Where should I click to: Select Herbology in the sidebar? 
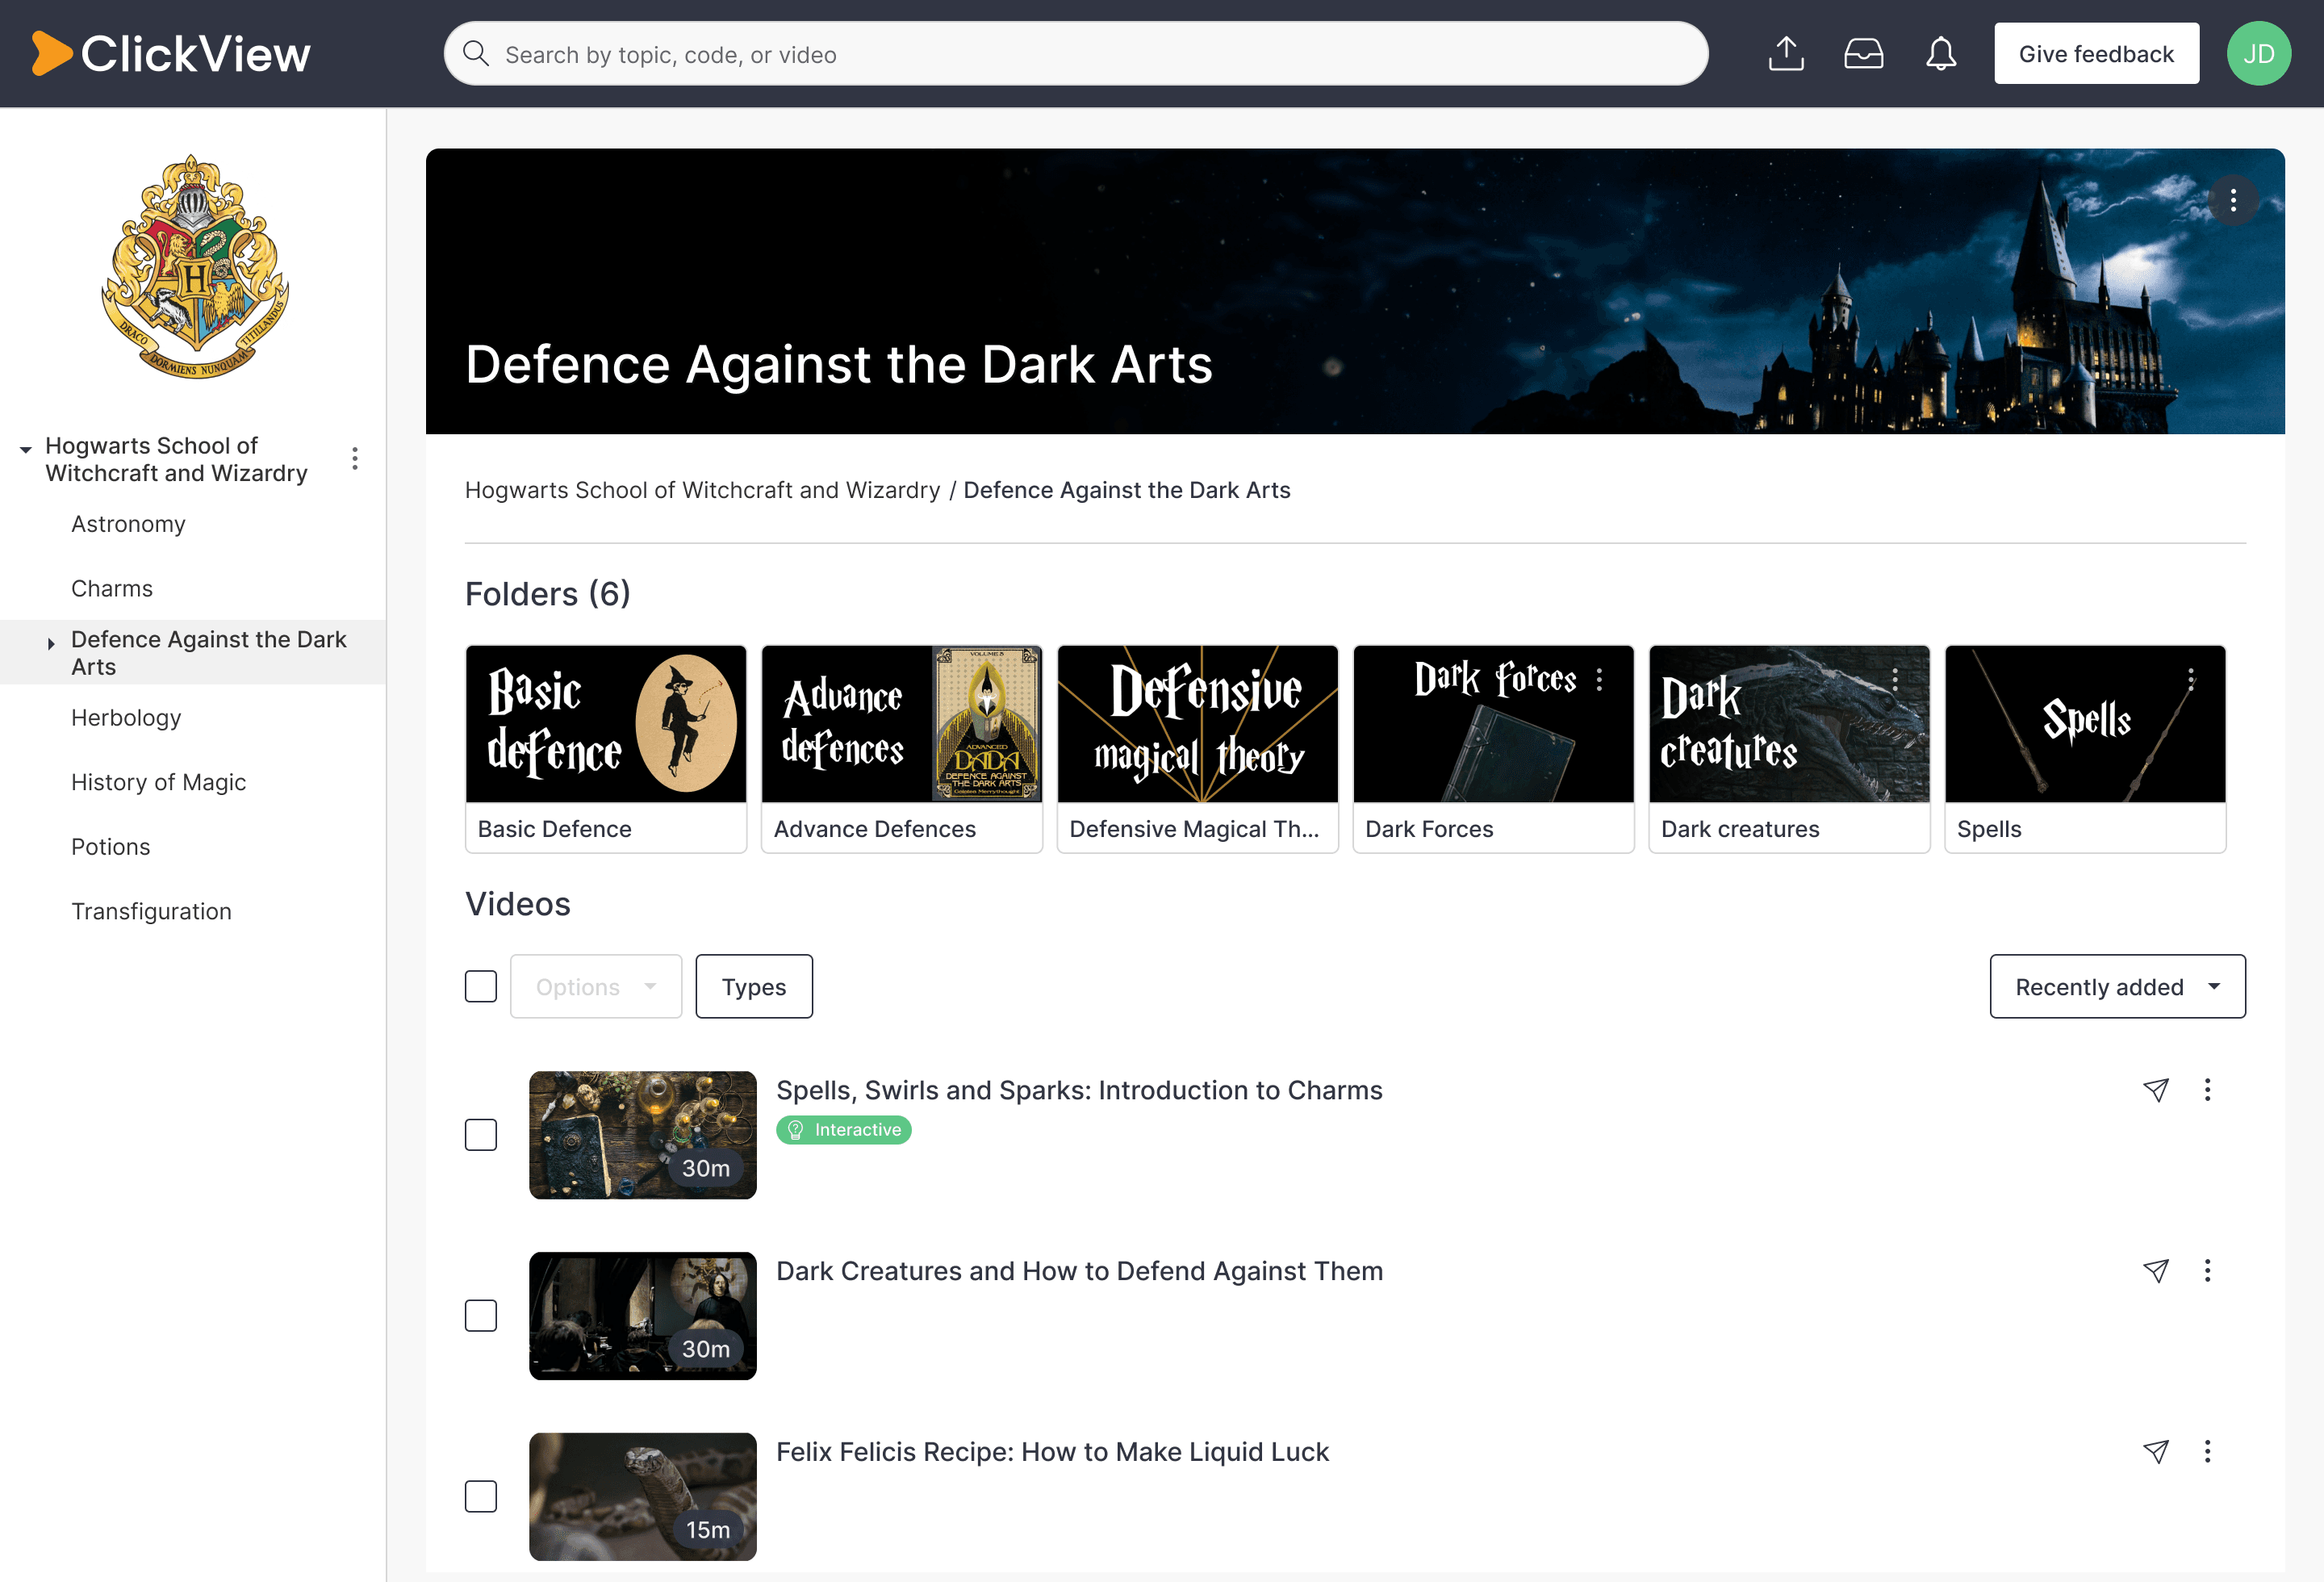click(x=126, y=718)
